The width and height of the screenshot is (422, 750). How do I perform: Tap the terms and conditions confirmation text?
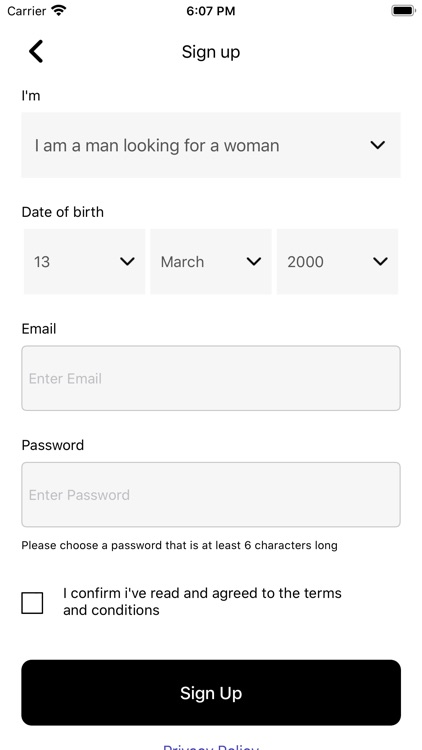click(x=202, y=602)
